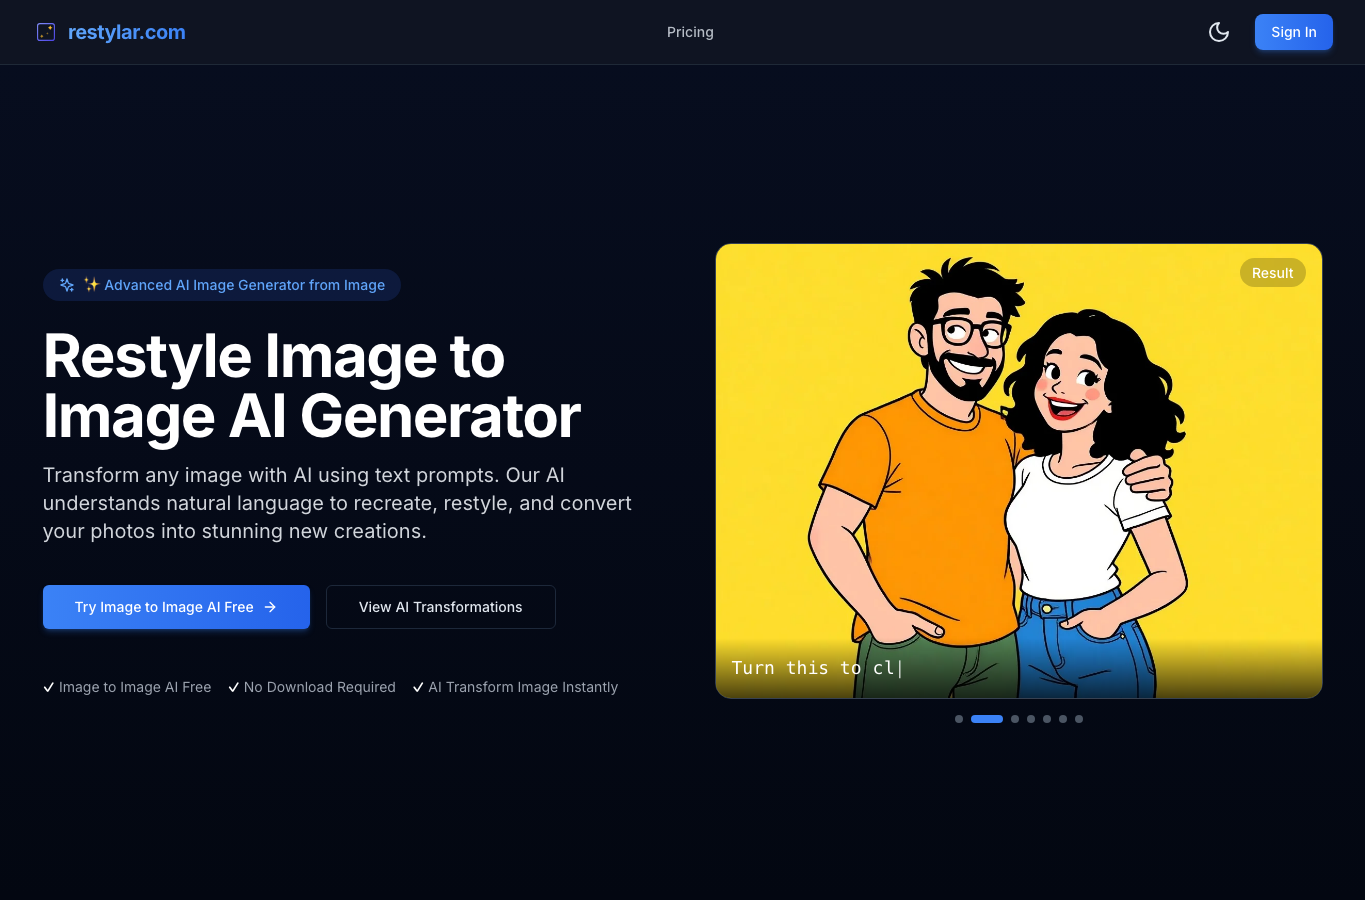The width and height of the screenshot is (1365, 900).
Task: Select the third carousel dot
Action: 1015,719
